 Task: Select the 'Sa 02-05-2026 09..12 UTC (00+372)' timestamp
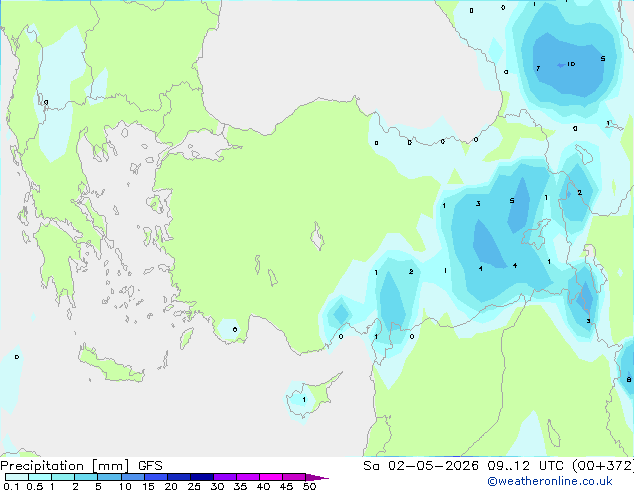498,466
